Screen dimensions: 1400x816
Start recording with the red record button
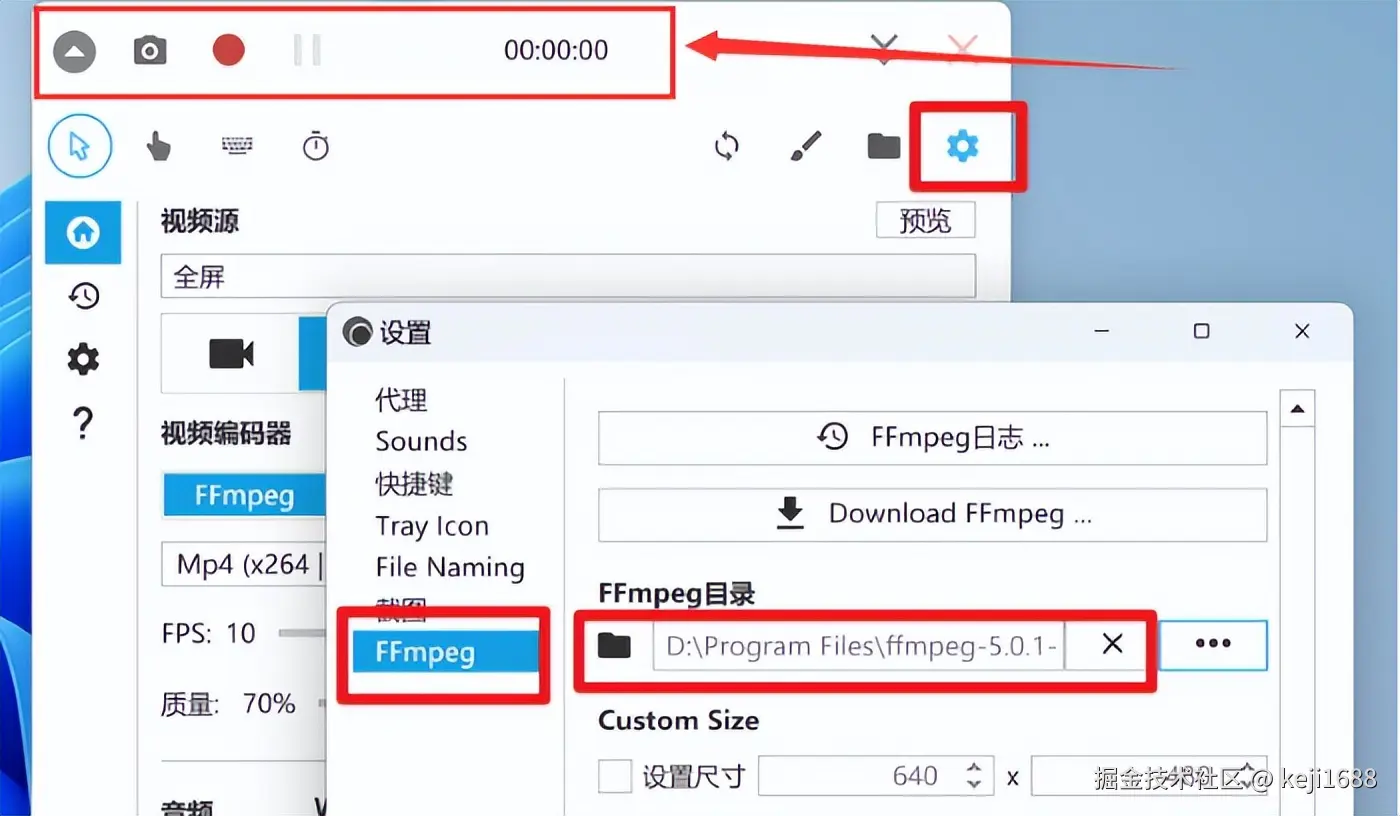pyautogui.click(x=228, y=50)
